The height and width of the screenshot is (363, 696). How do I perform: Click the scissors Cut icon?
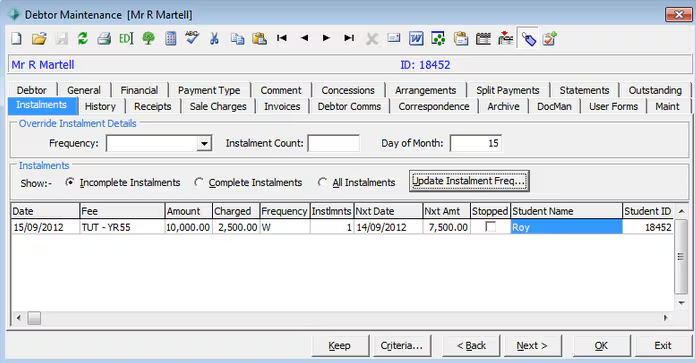pyautogui.click(x=214, y=39)
